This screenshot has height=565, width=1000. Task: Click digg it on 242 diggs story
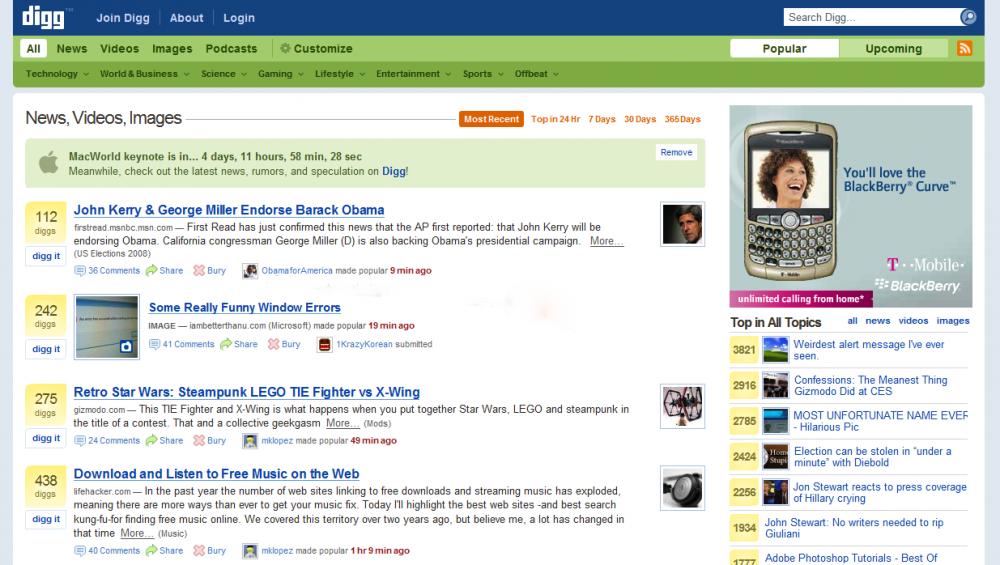point(46,349)
